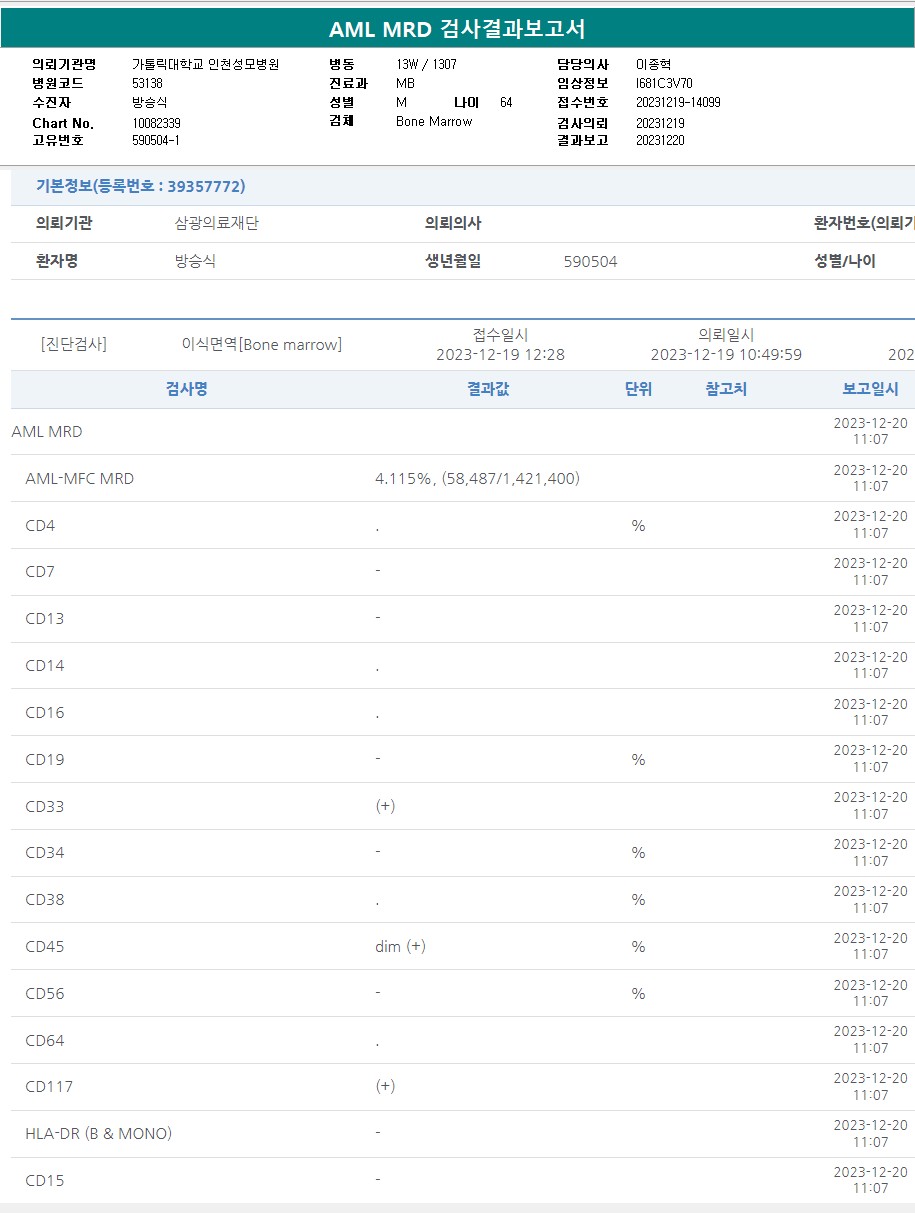Click the CD7 row label

40,573
